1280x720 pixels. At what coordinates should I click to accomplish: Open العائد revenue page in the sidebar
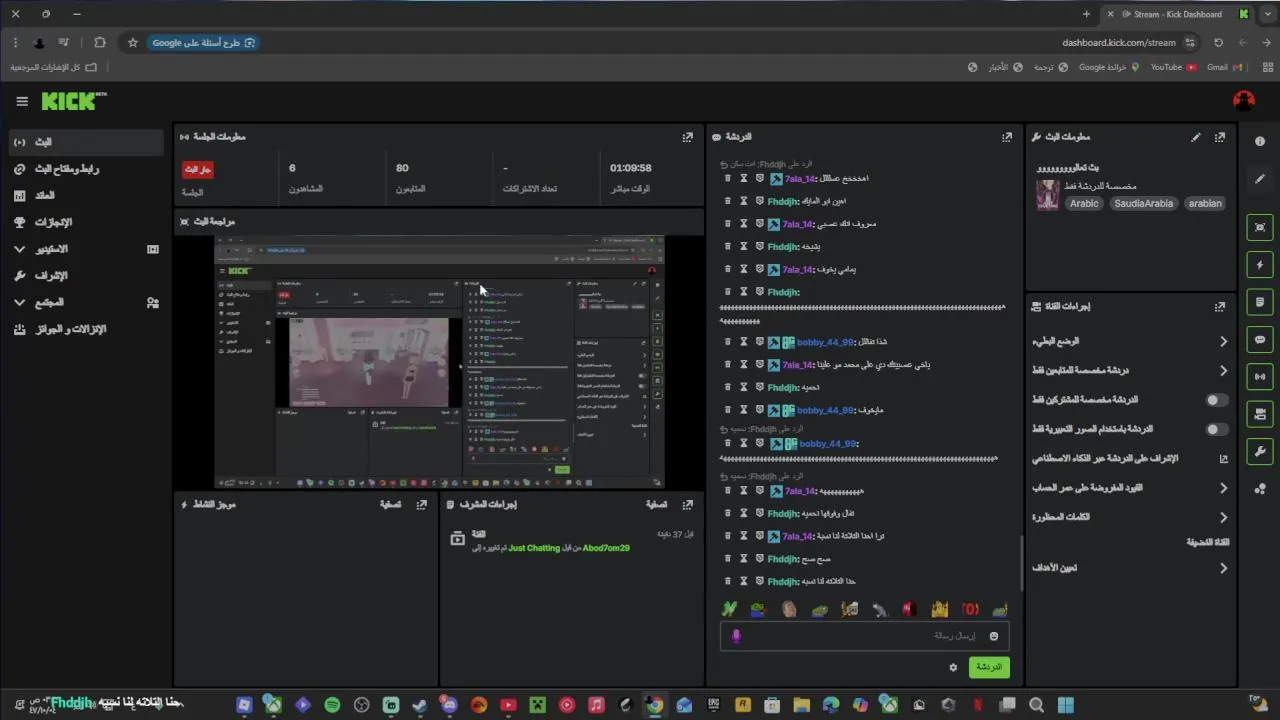86,195
